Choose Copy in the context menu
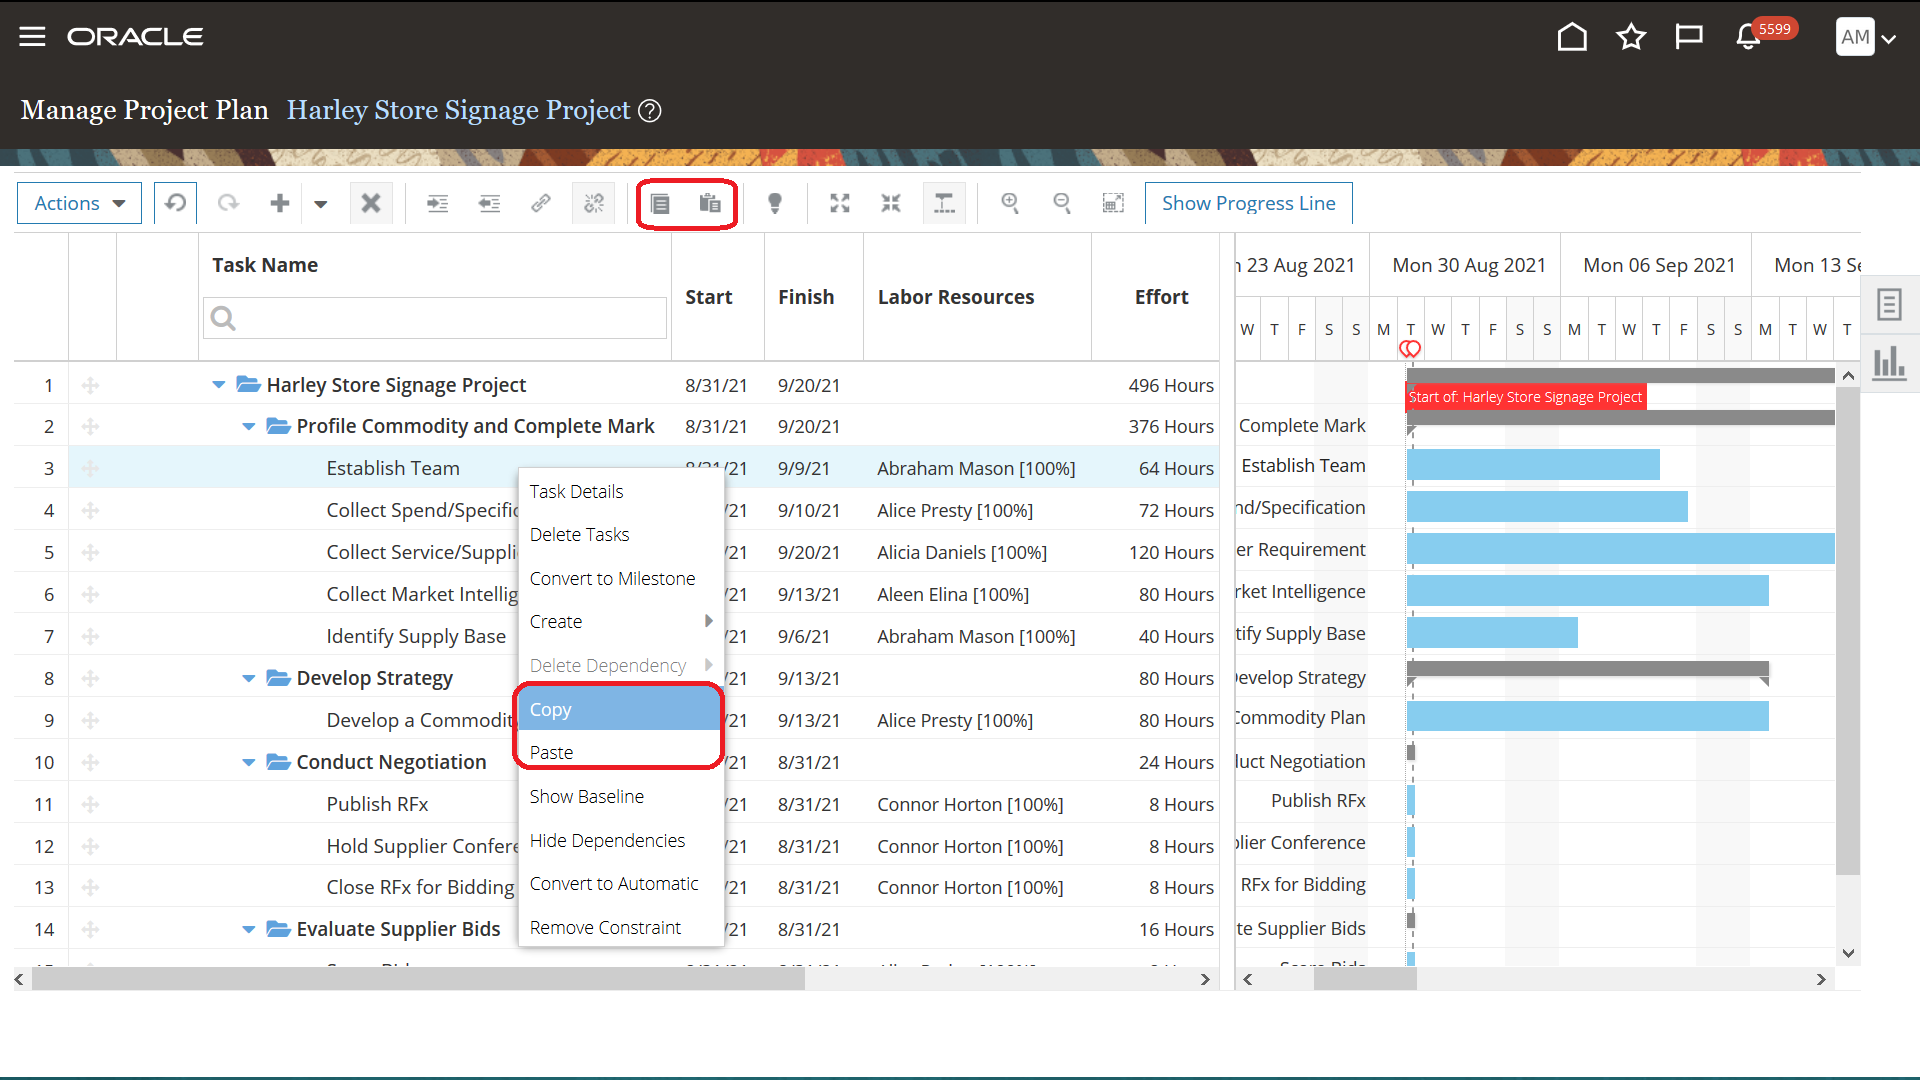 point(620,709)
